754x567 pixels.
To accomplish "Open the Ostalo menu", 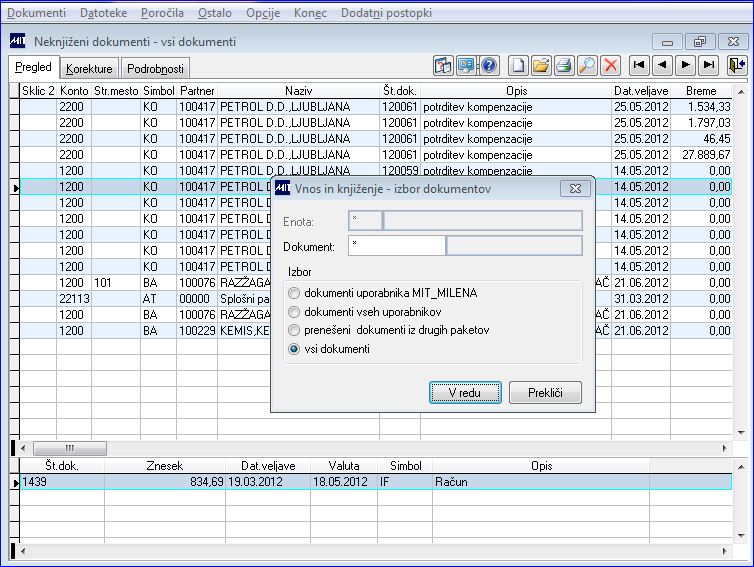I will point(214,13).
